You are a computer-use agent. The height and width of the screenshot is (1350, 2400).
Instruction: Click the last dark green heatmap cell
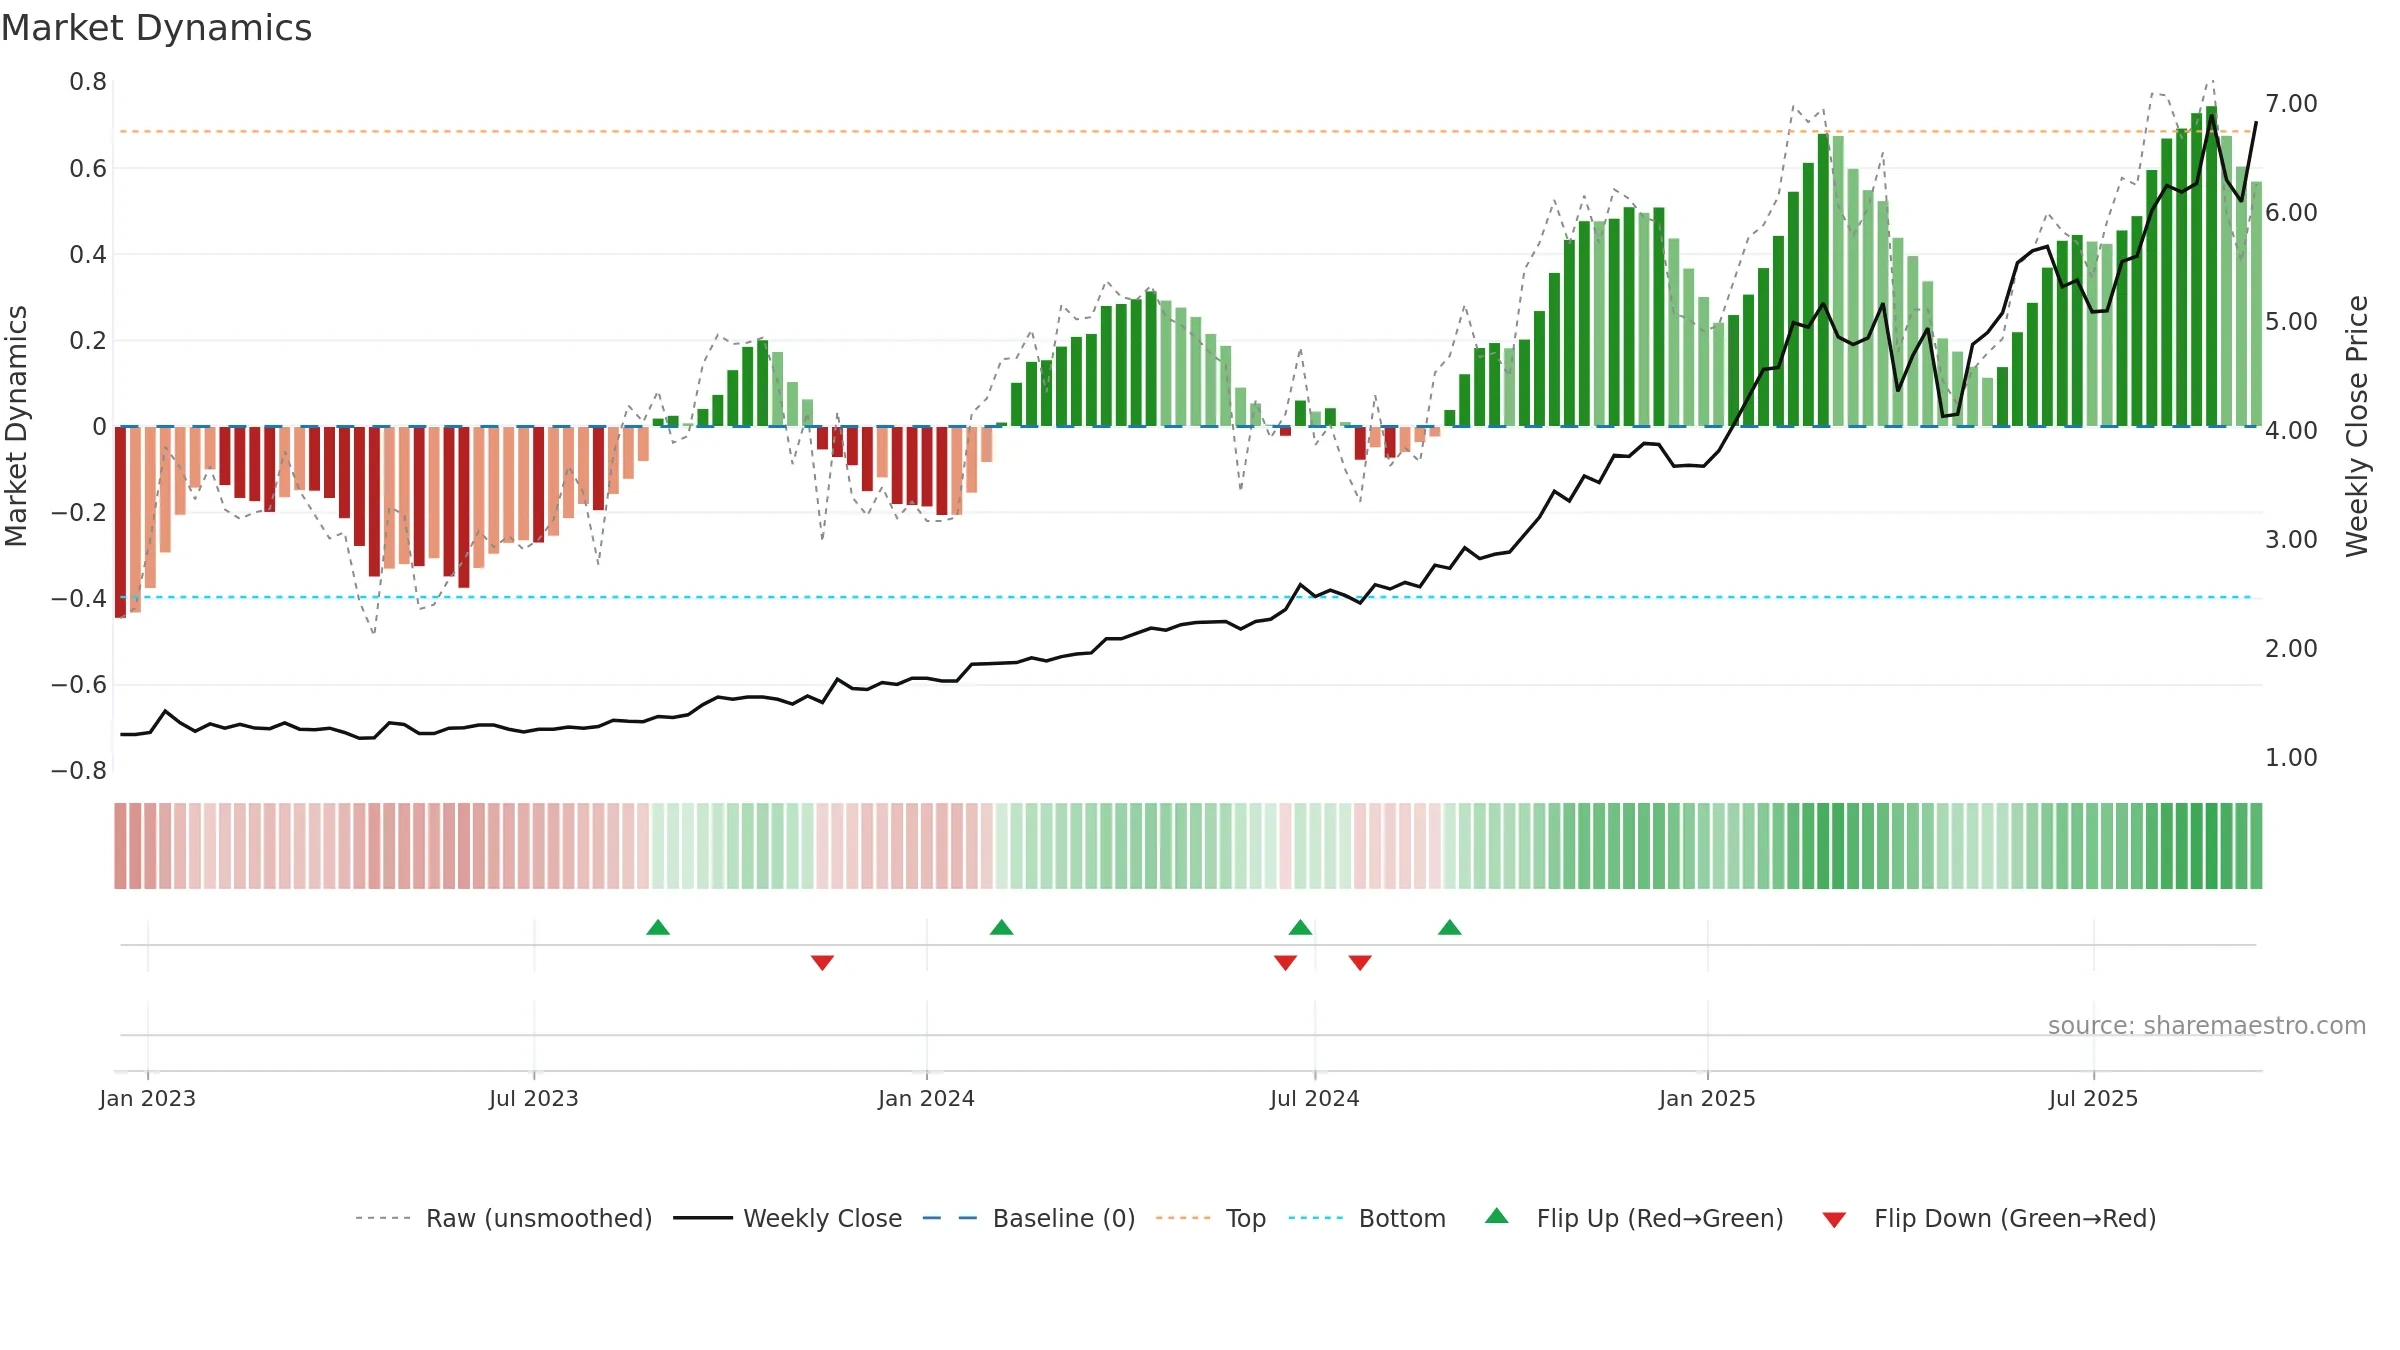click(x=2256, y=846)
